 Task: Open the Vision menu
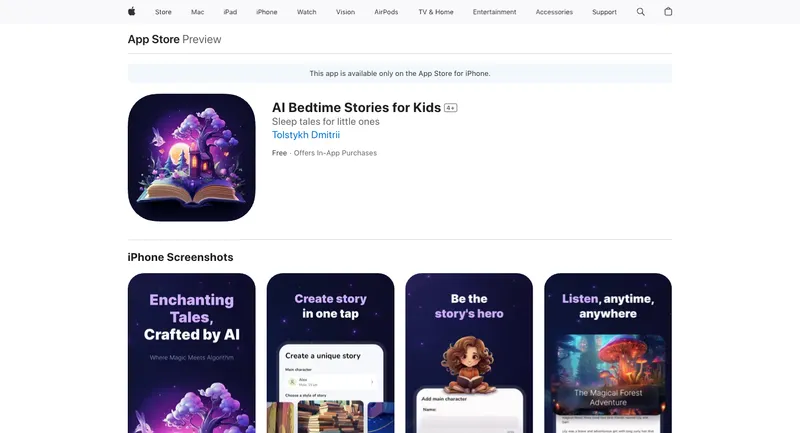click(x=345, y=12)
